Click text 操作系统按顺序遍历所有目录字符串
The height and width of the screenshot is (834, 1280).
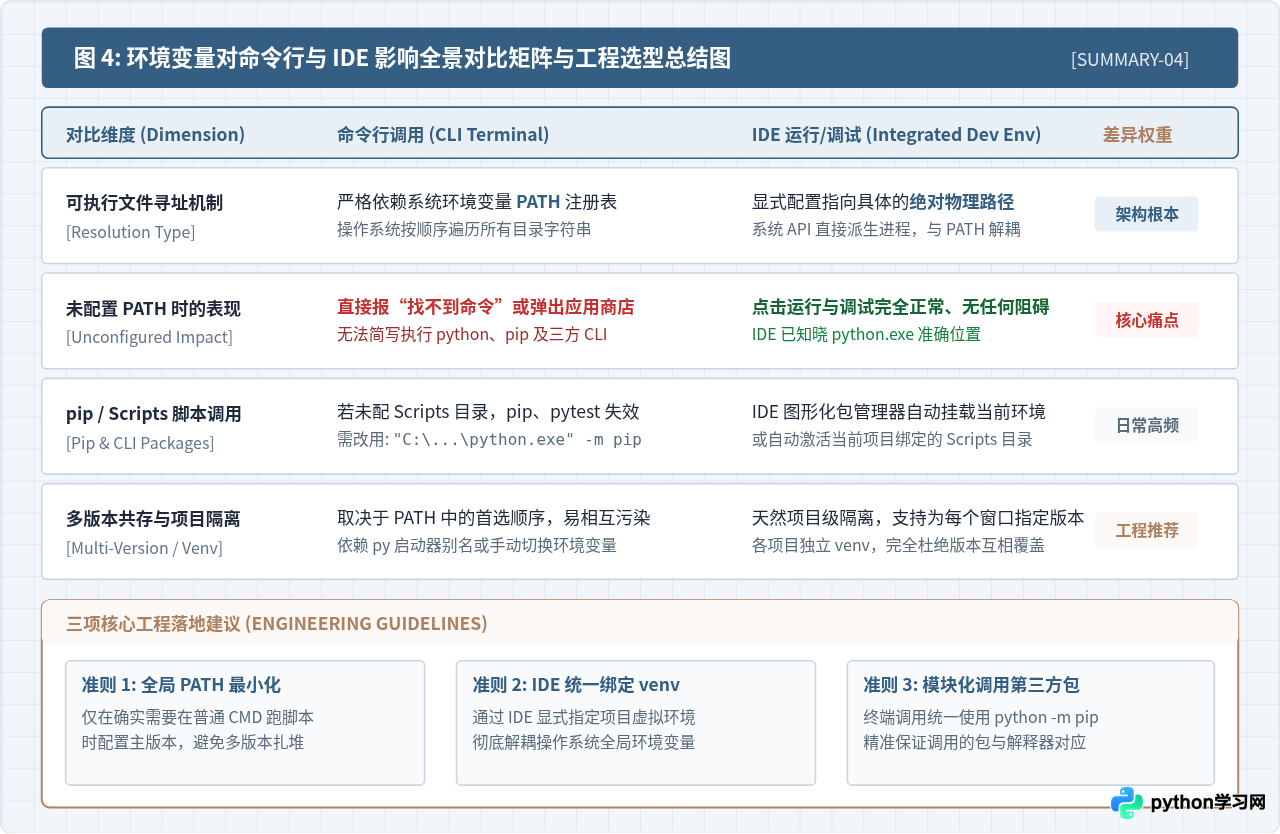tap(464, 229)
